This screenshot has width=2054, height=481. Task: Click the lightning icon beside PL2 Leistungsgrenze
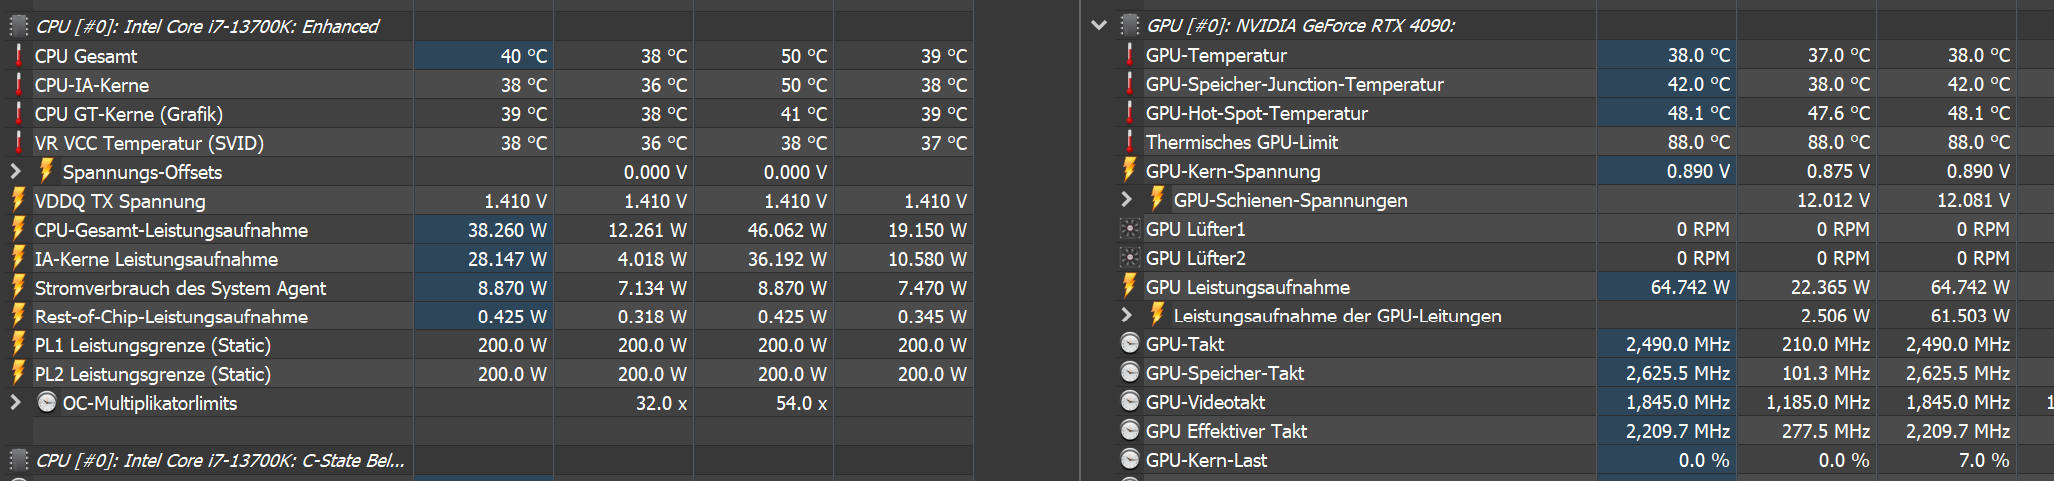point(18,374)
